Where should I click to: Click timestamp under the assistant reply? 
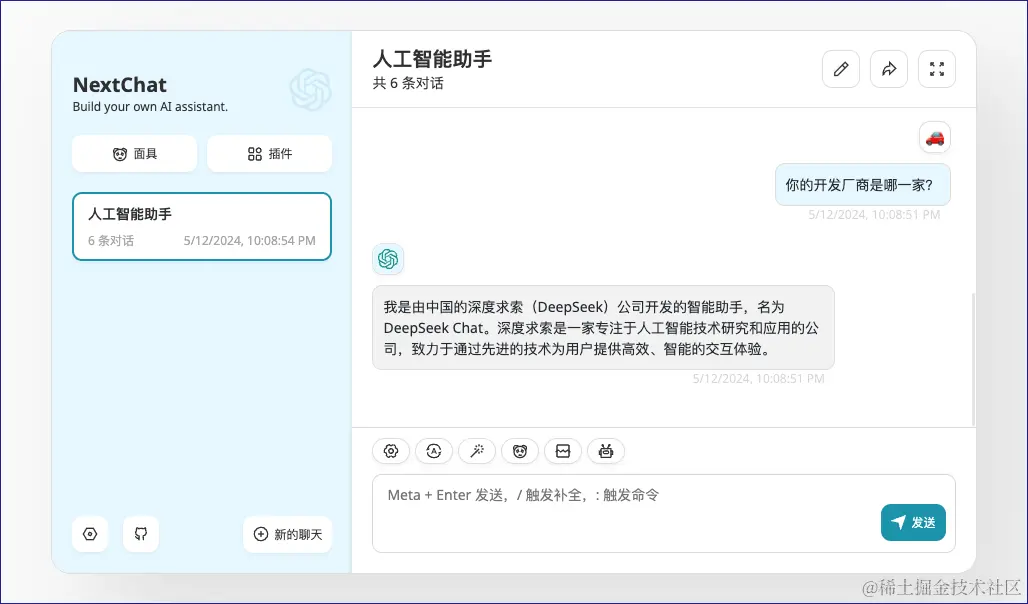coord(759,378)
